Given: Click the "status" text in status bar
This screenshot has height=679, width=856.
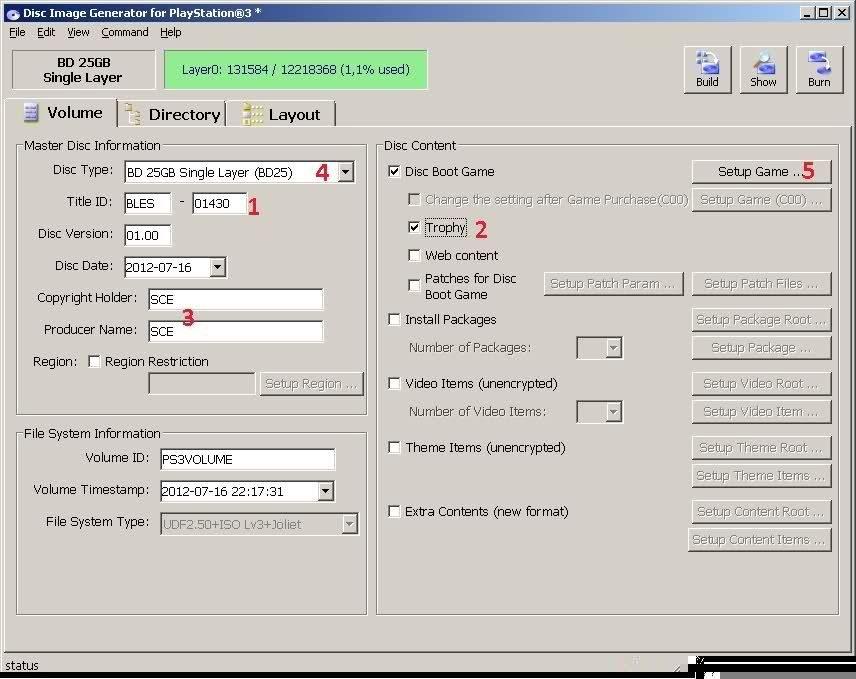Looking at the screenshot, I should 22,665.
